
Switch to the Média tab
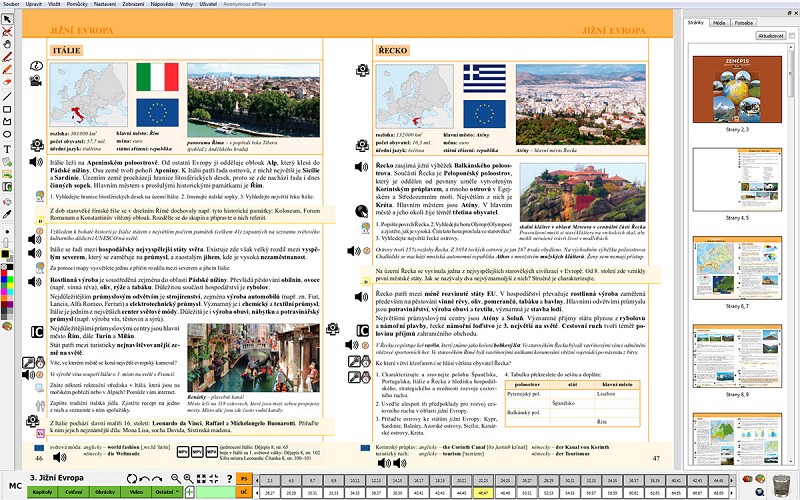coord(719,23)
